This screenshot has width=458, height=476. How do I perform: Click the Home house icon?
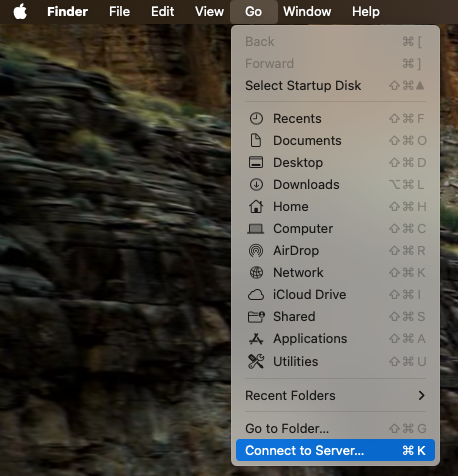pyautogui.click(x=256, y=207)
